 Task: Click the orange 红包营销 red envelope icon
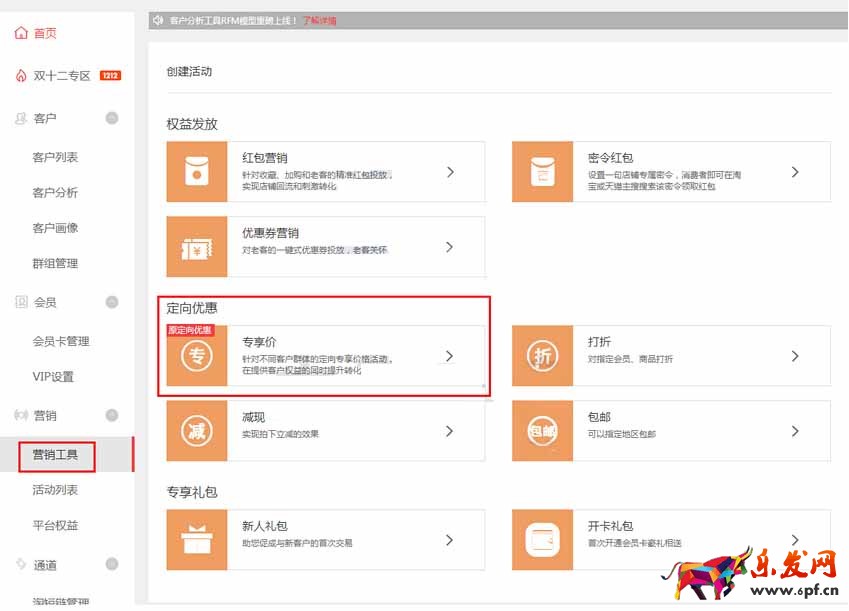(x=197, y=172)
